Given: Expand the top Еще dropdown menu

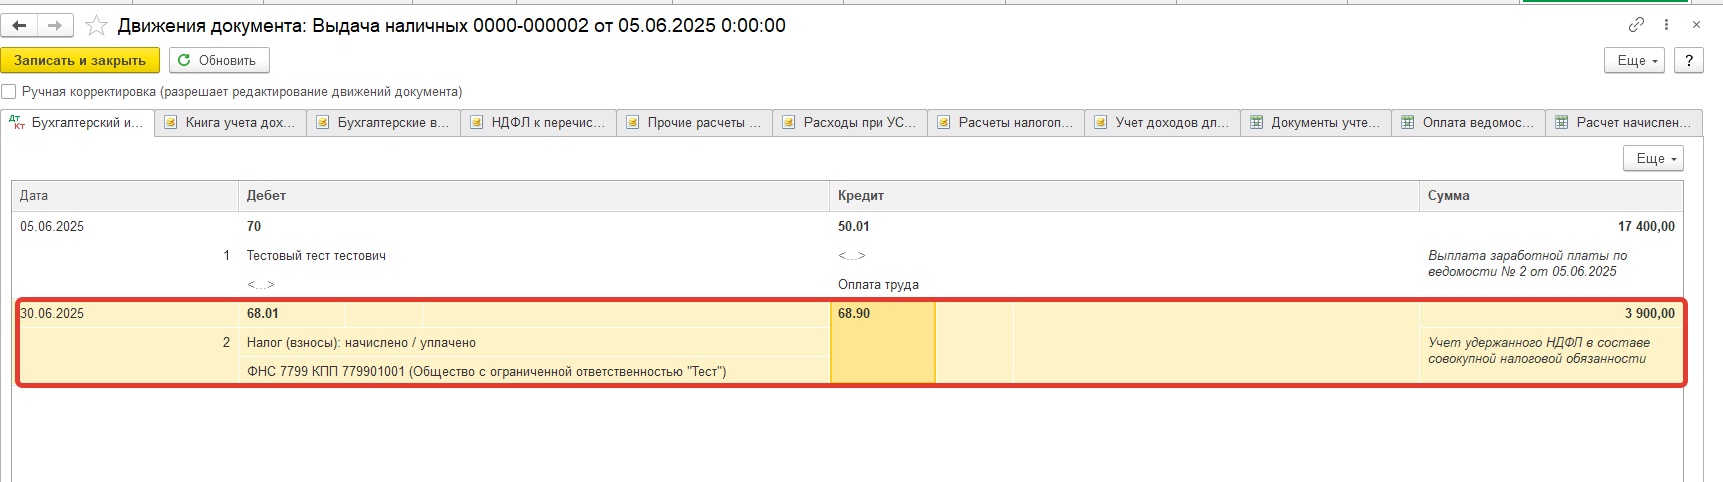Looking at the screenshot, I should (x=1634, y=60).
